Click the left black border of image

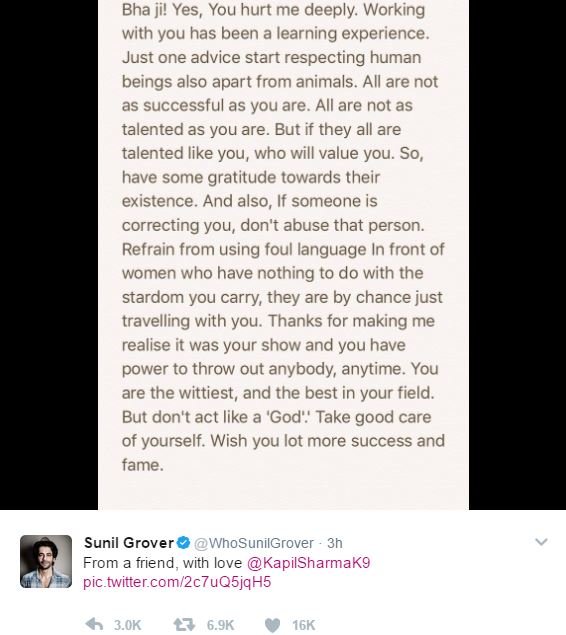pos(49,255)
